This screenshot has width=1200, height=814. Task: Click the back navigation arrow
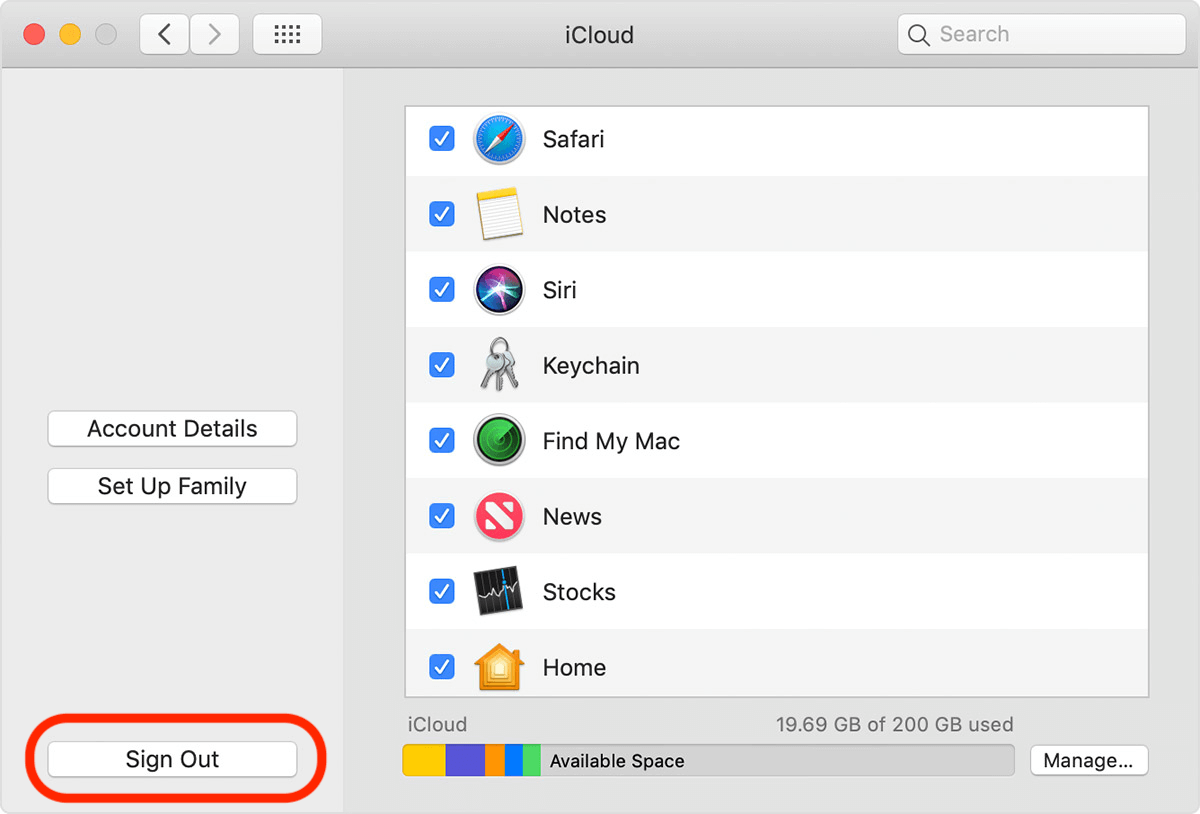point(163,33)
